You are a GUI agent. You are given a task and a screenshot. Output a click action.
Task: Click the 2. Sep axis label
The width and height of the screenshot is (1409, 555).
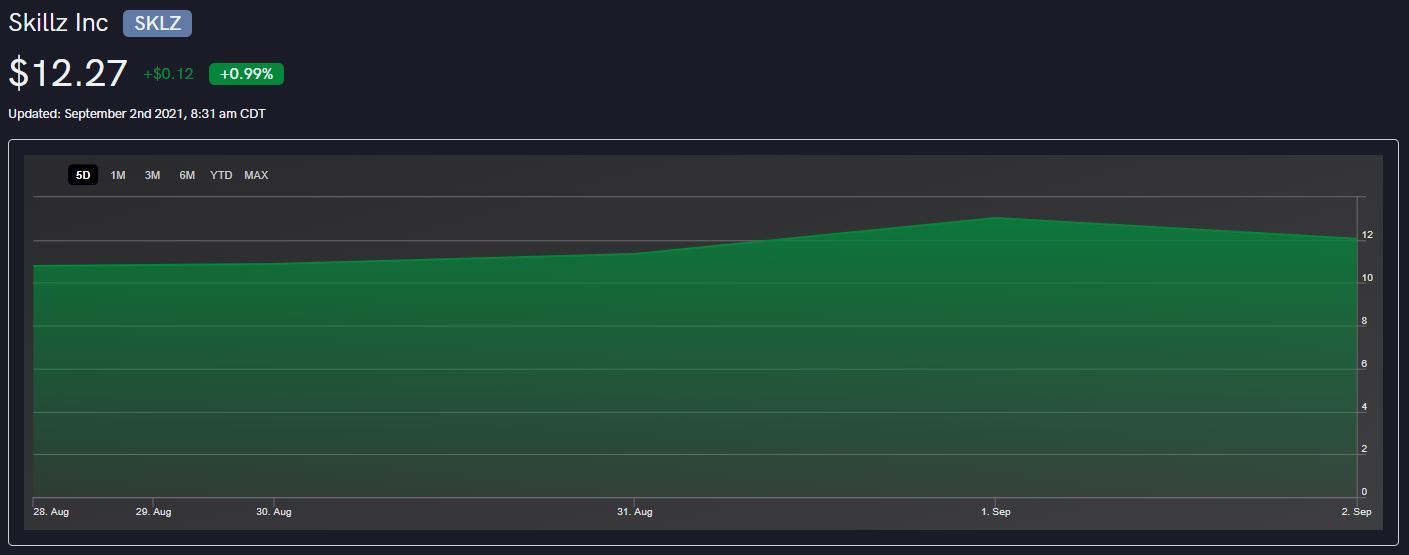[1356, 512]
